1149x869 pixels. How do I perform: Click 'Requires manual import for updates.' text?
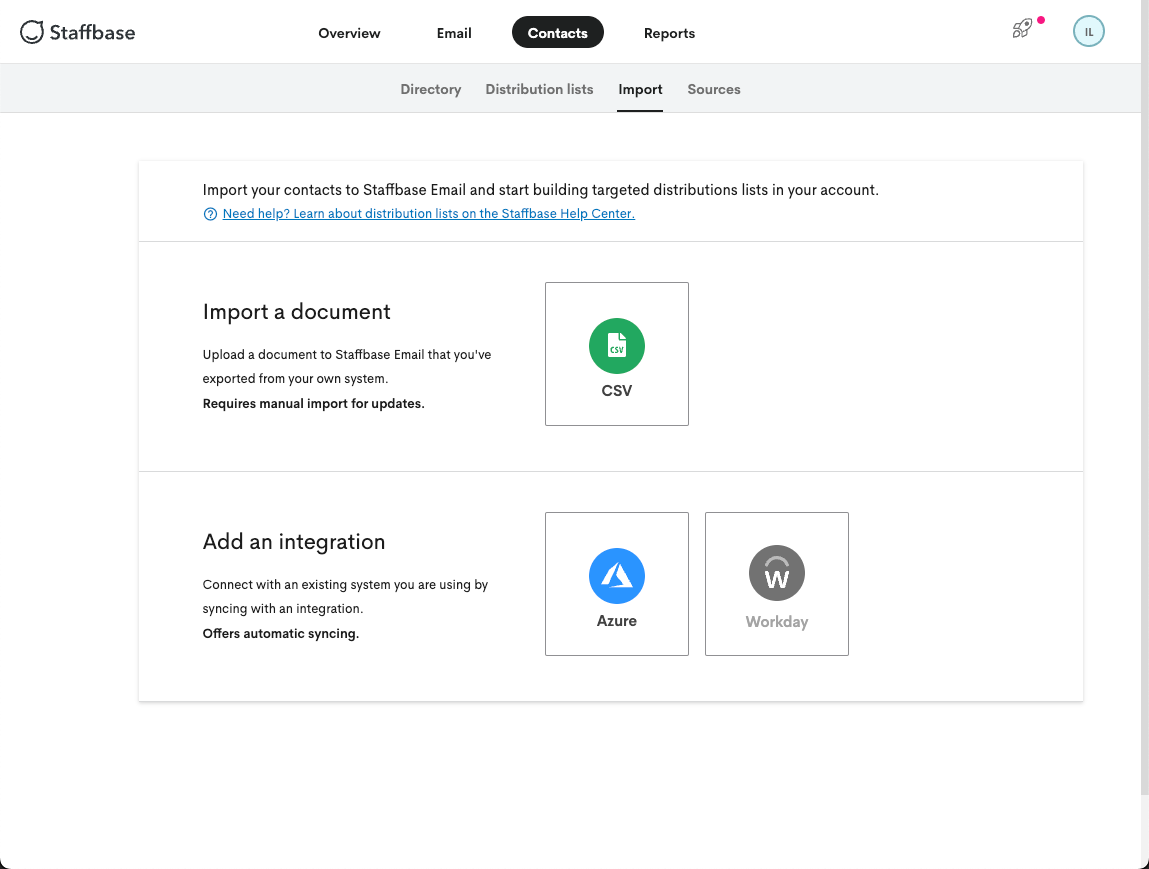(x=314, y=404)
